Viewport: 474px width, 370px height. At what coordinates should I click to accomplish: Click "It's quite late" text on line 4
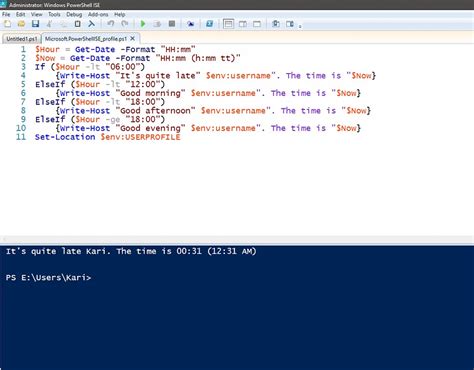158,76
